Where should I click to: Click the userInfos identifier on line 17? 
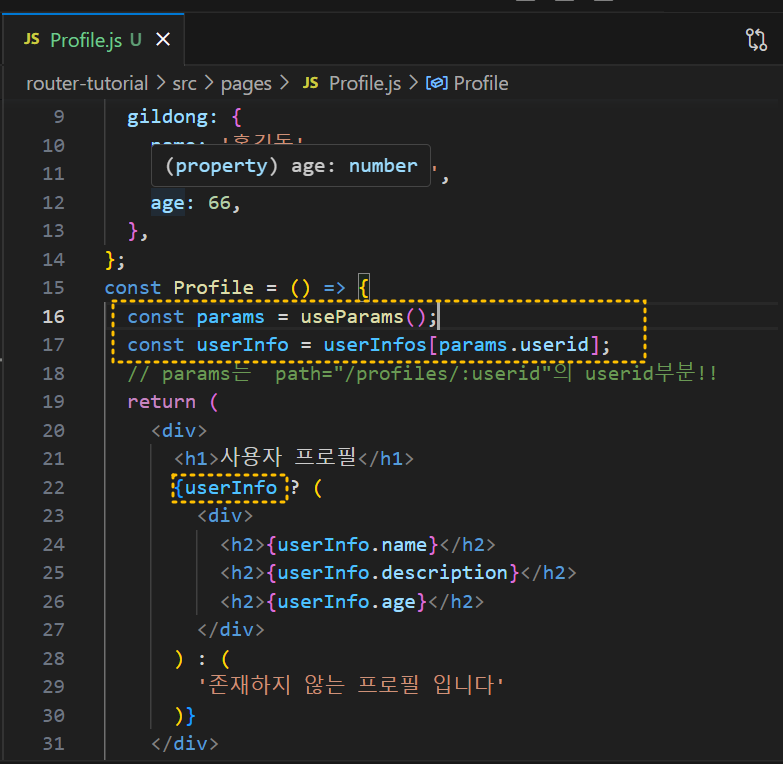pos(375,345)
